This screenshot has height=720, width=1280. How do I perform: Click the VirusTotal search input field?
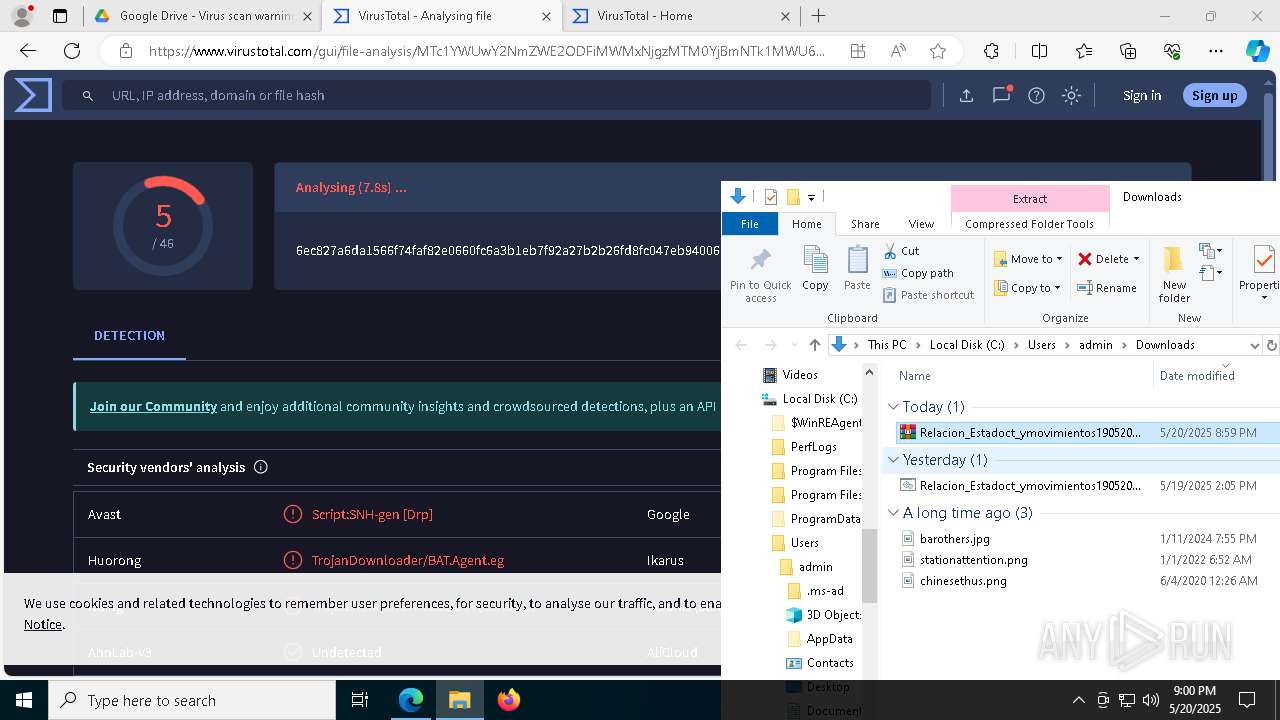pyautogui.click(x=497, y=95)
